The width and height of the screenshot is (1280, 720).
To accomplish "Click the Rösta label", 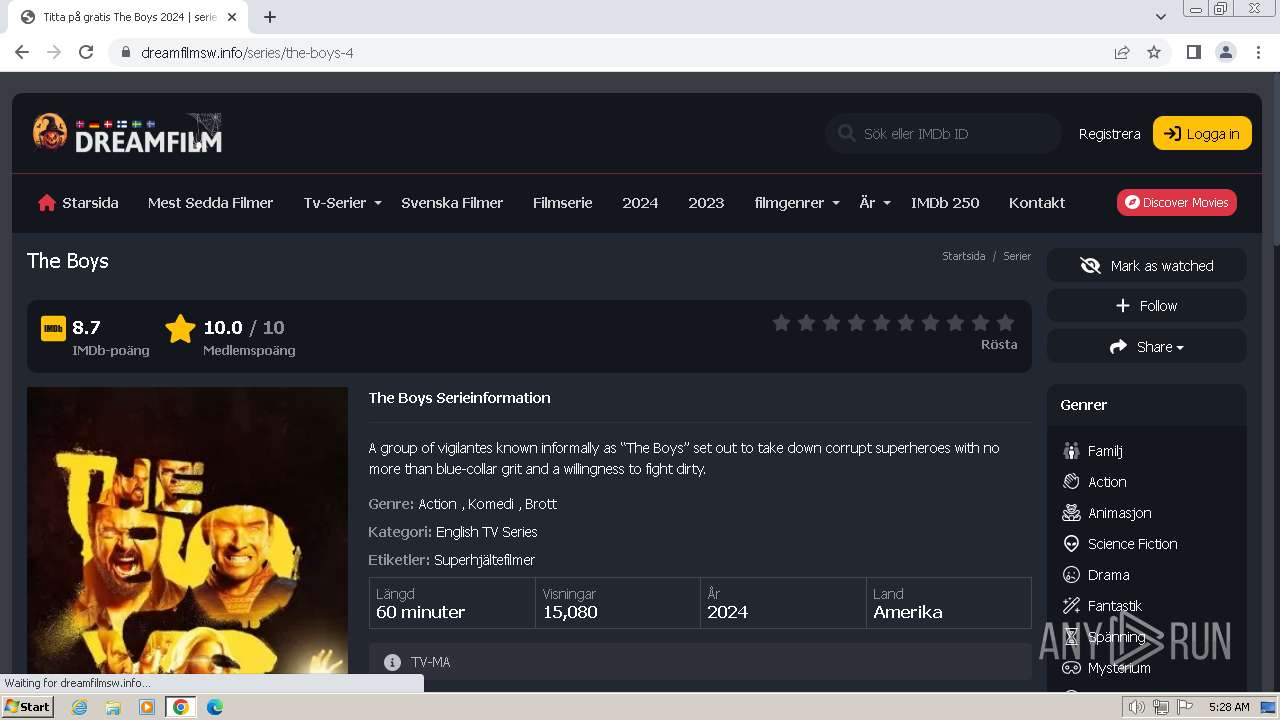I will 999,344.
